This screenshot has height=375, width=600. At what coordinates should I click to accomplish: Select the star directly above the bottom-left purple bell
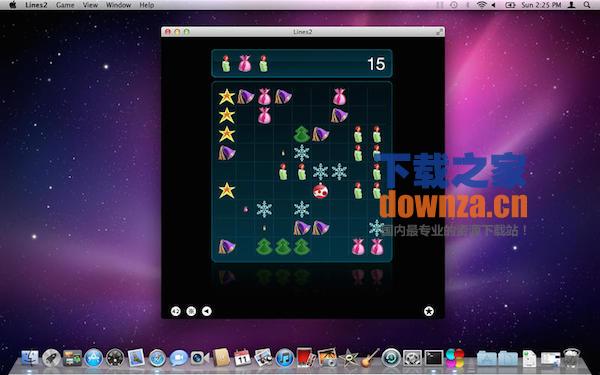coord(227,191)
